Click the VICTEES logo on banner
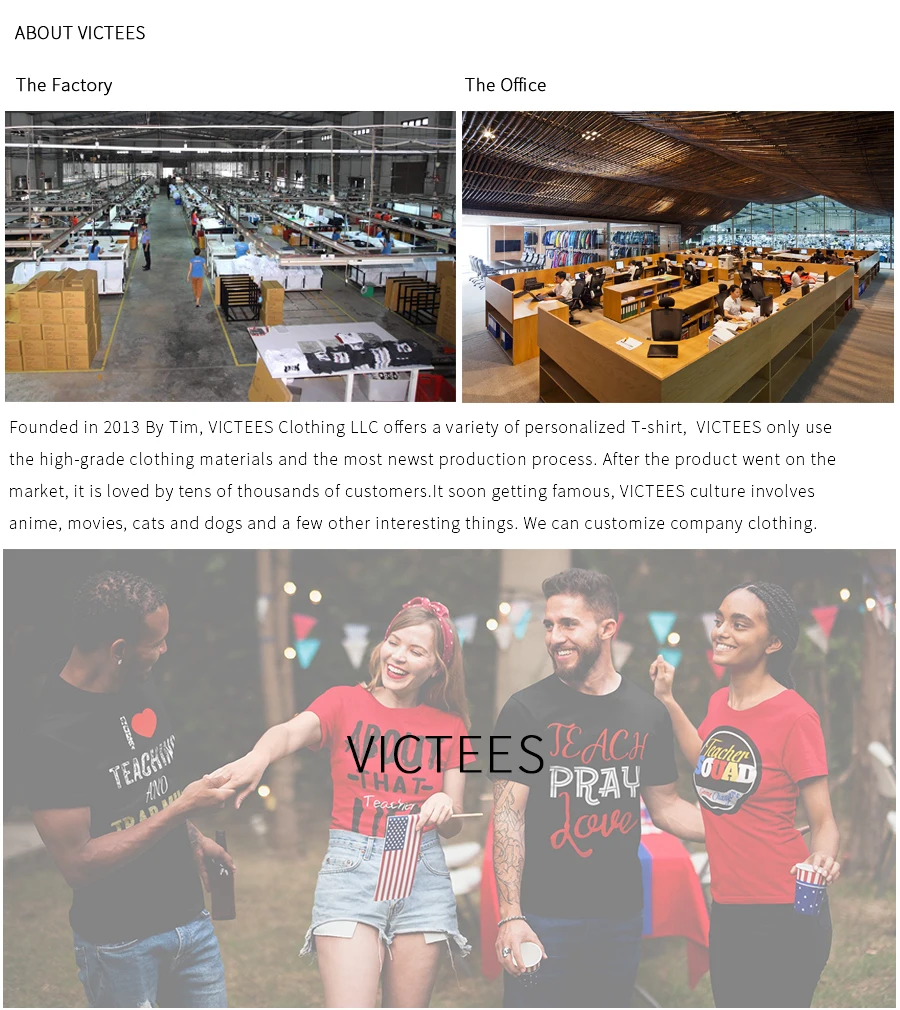900x1010 pixels. tap(445, 754)
